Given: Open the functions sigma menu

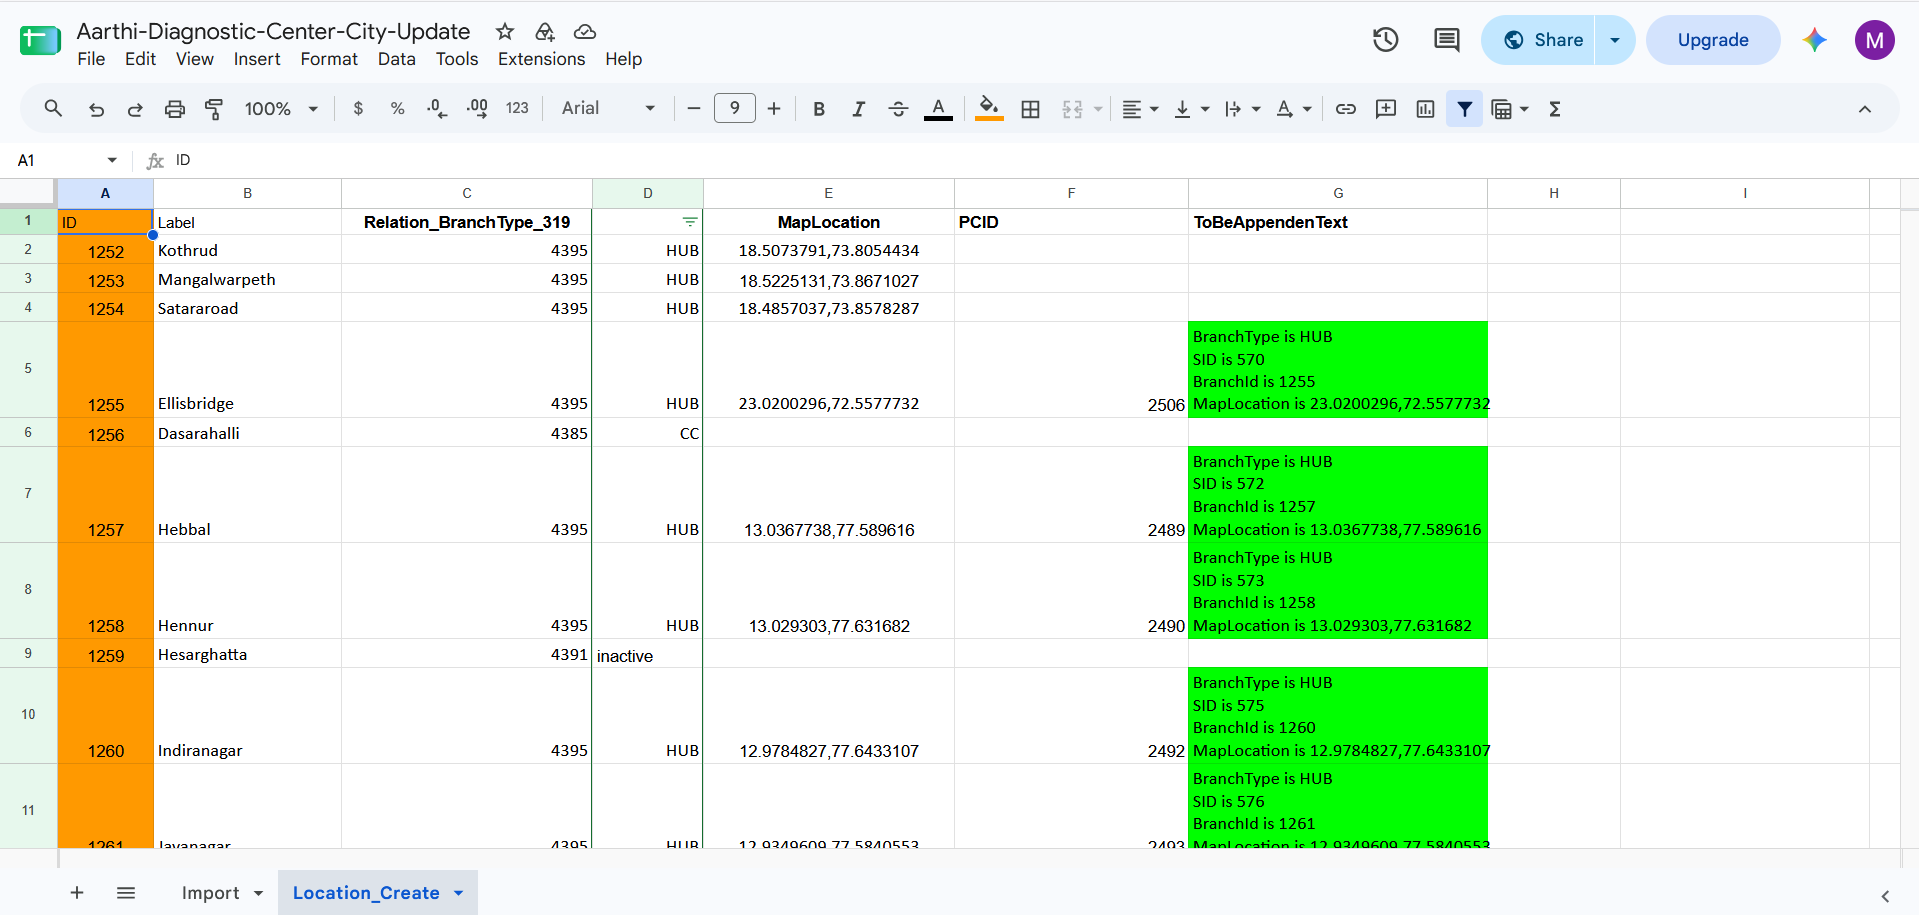Looking at the screenshot, I should point(1555,109).
